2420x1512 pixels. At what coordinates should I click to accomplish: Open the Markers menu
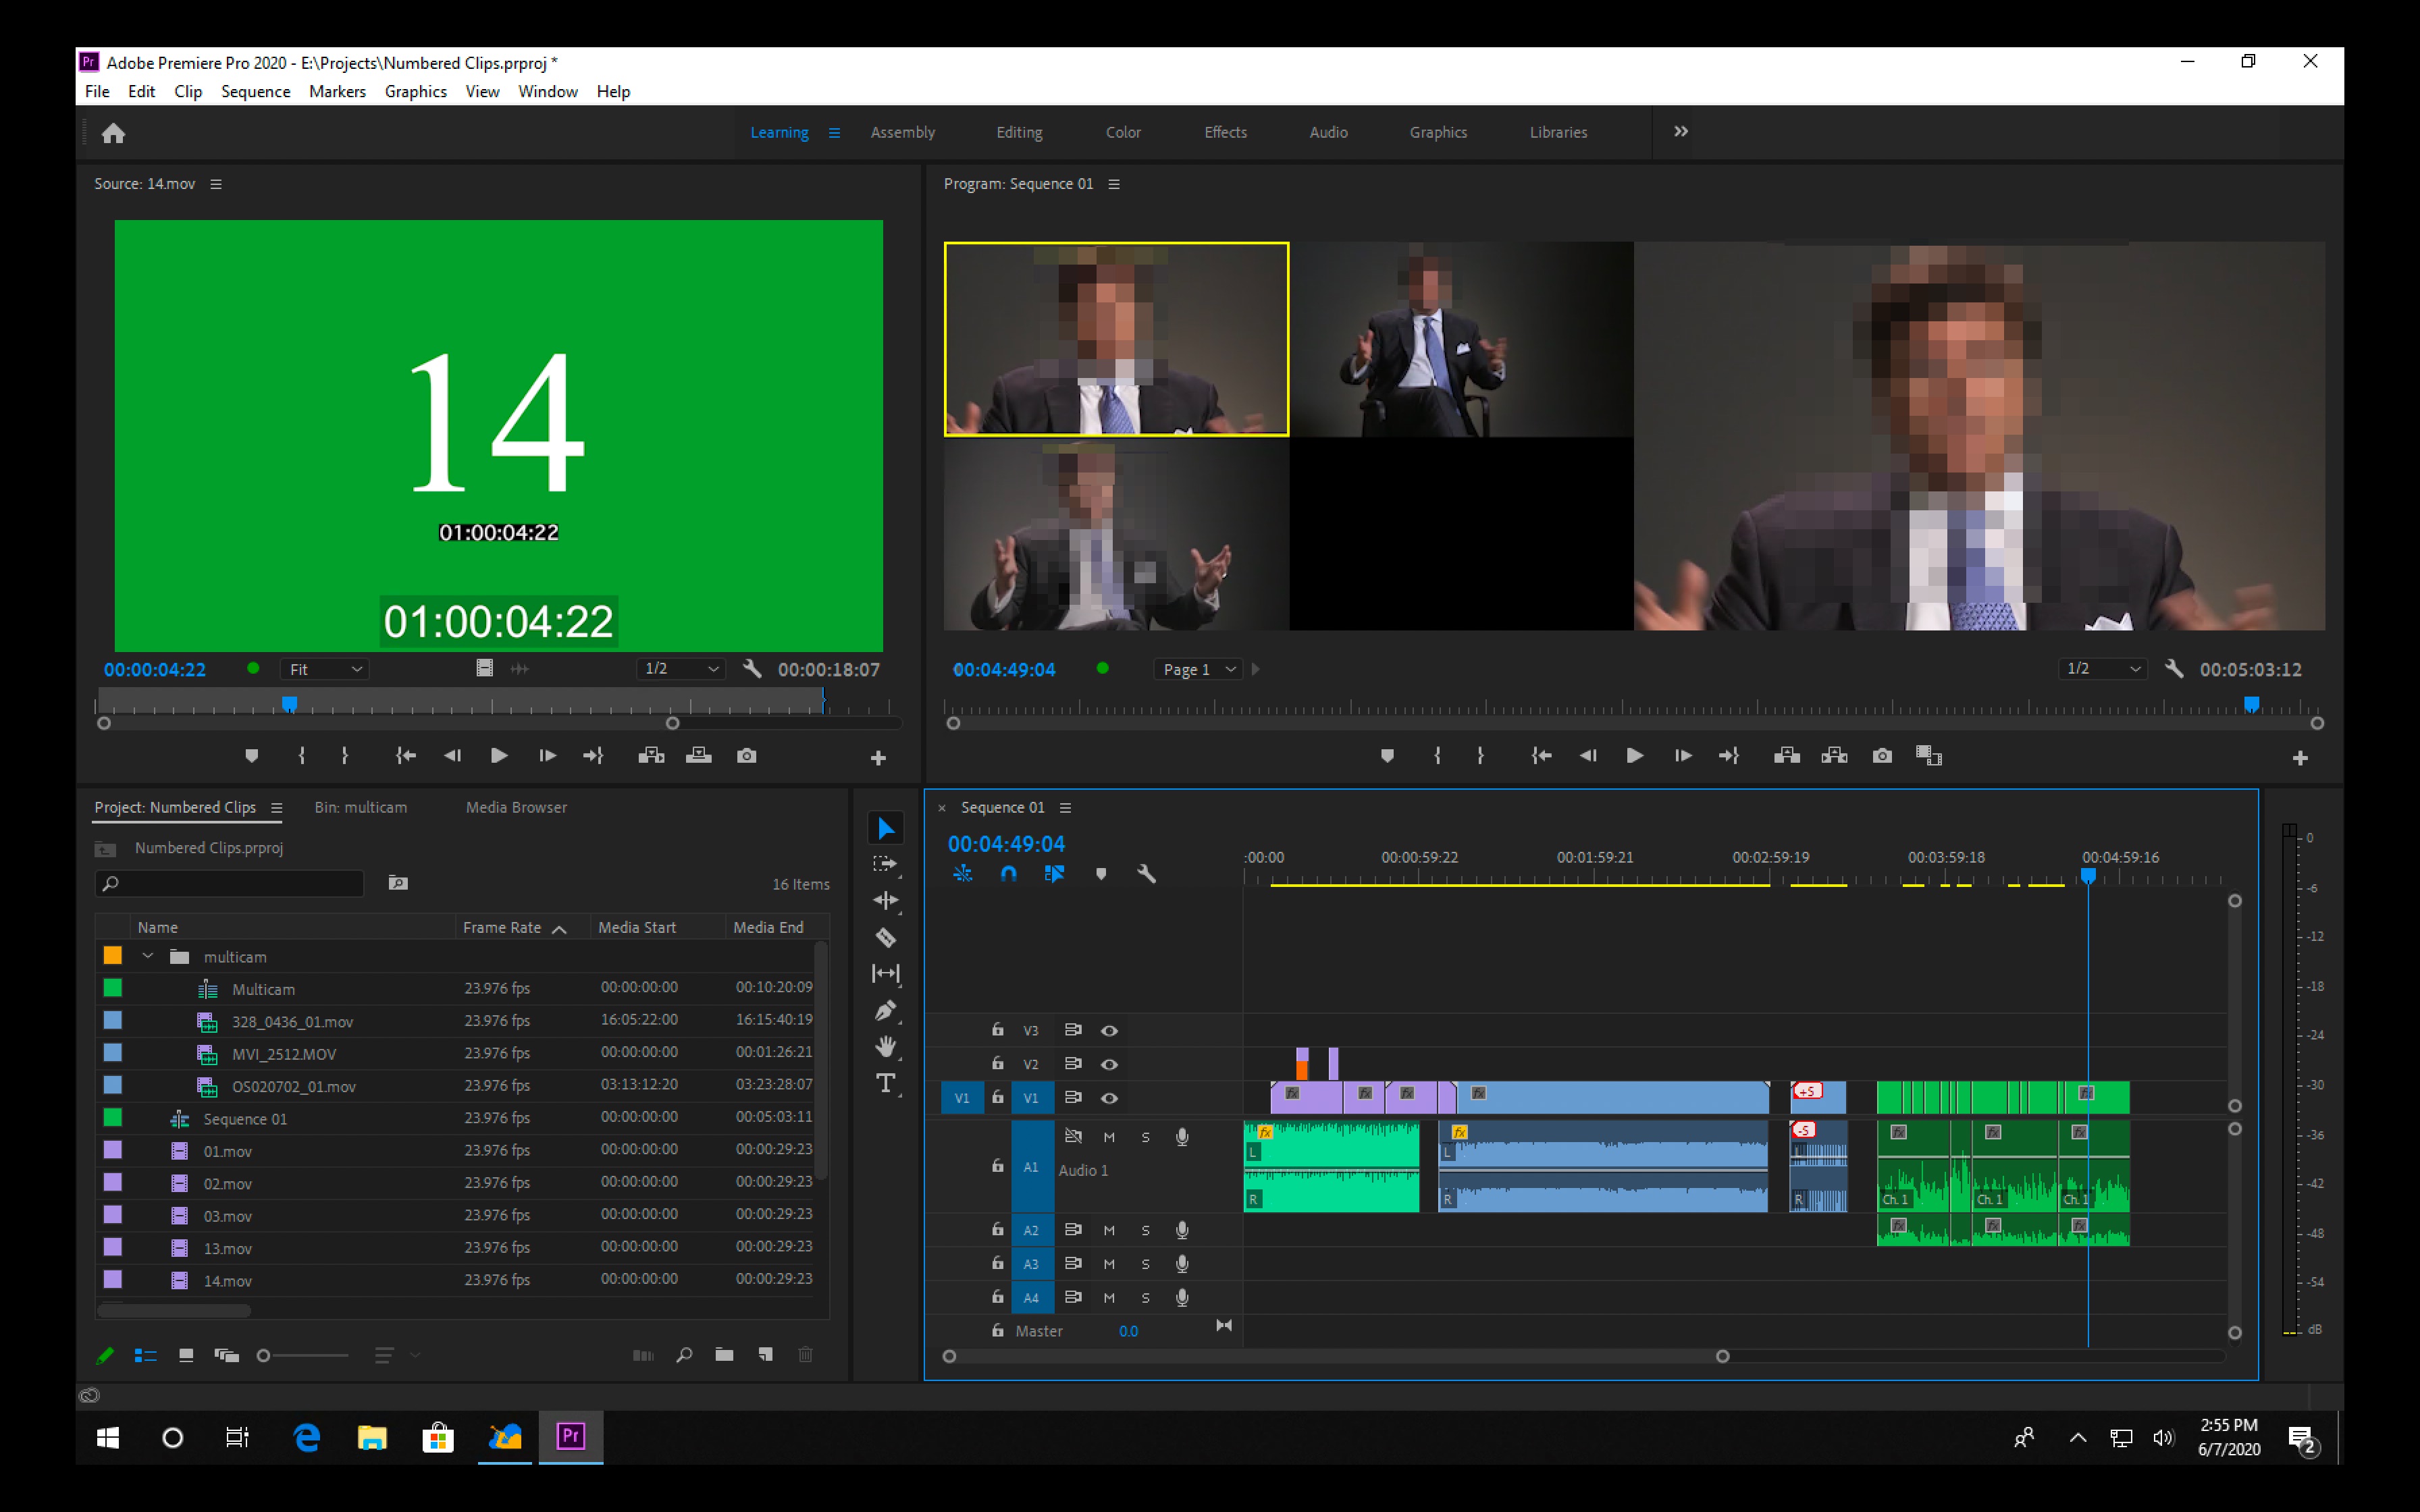point(337,91)
